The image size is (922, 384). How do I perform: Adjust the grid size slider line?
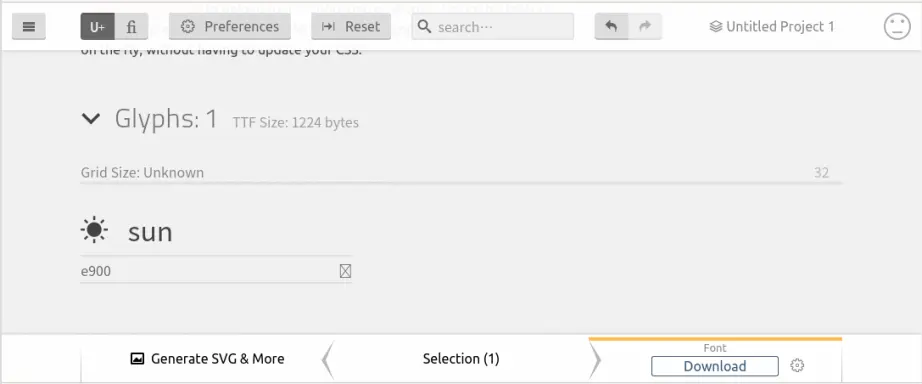(461, 183)
